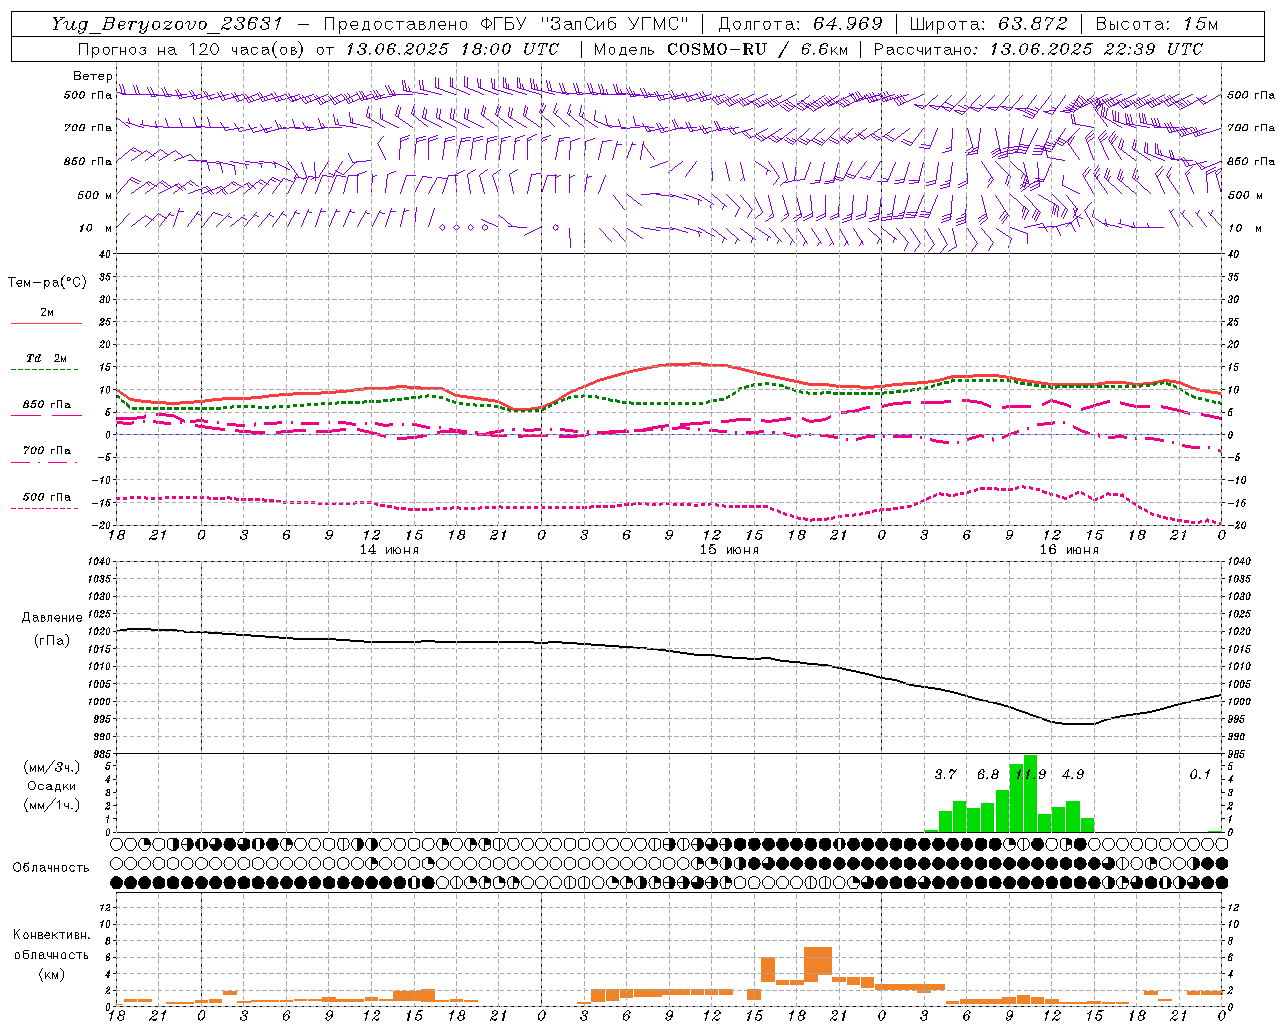Image resolution: width=1280 pixels, height=1024 pixels.
Task: Click the 11.9 precipitation total
Action: click(1030, 774)
